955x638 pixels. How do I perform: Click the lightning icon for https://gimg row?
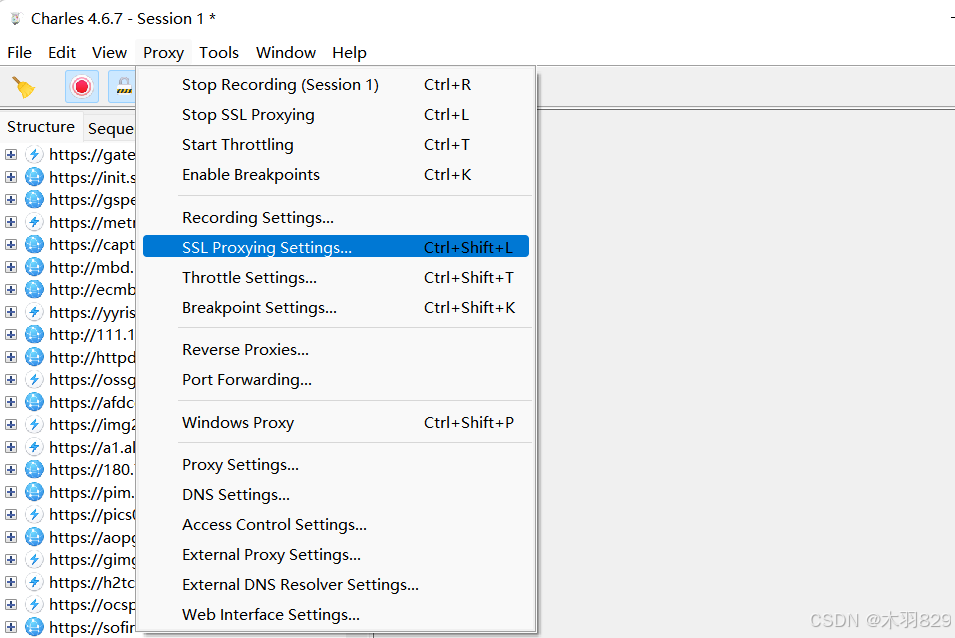35,559
